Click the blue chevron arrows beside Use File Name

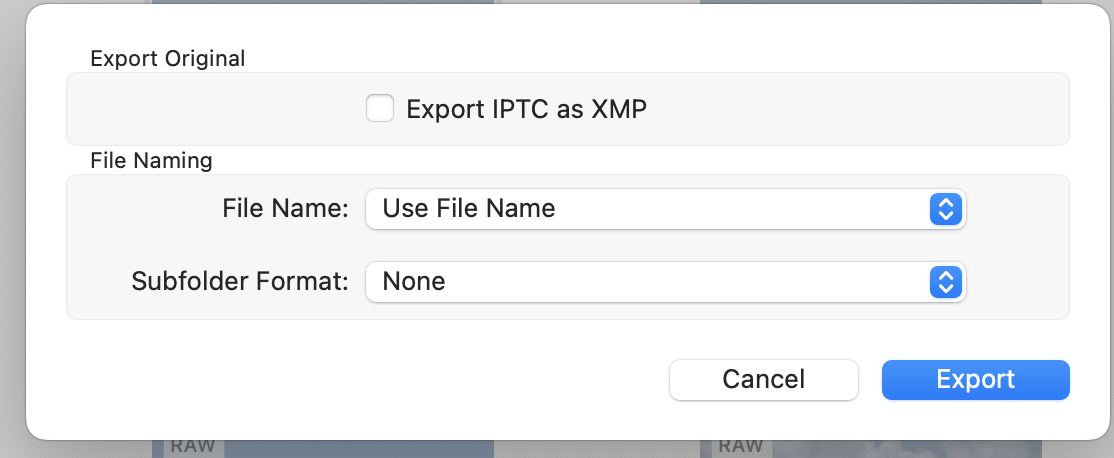point(945,209)
